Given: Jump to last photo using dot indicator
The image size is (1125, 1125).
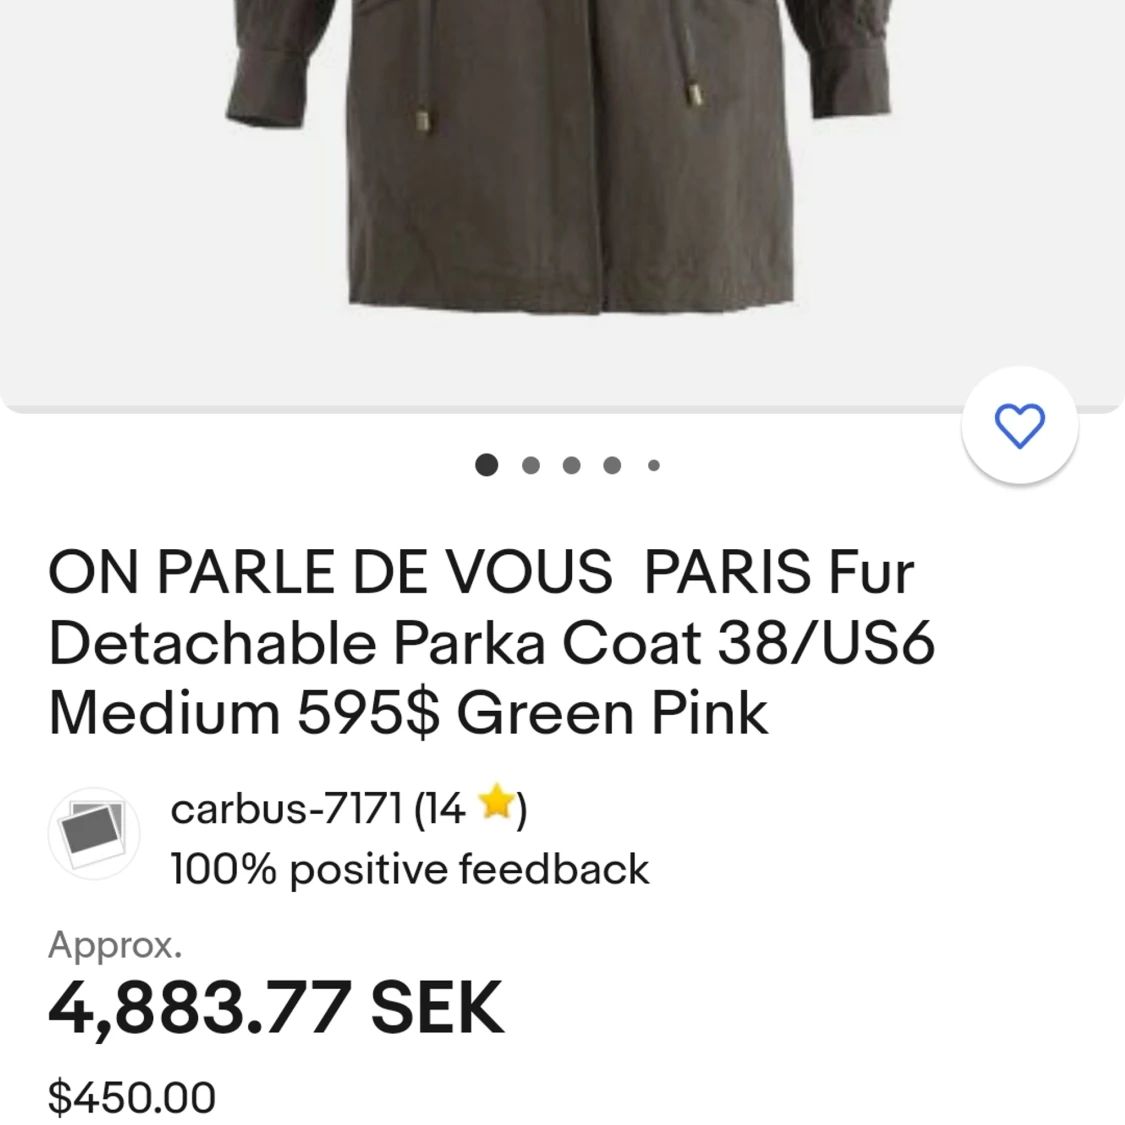Looking at the screenshot, I should pyautogui.click(x=652, y=465).
